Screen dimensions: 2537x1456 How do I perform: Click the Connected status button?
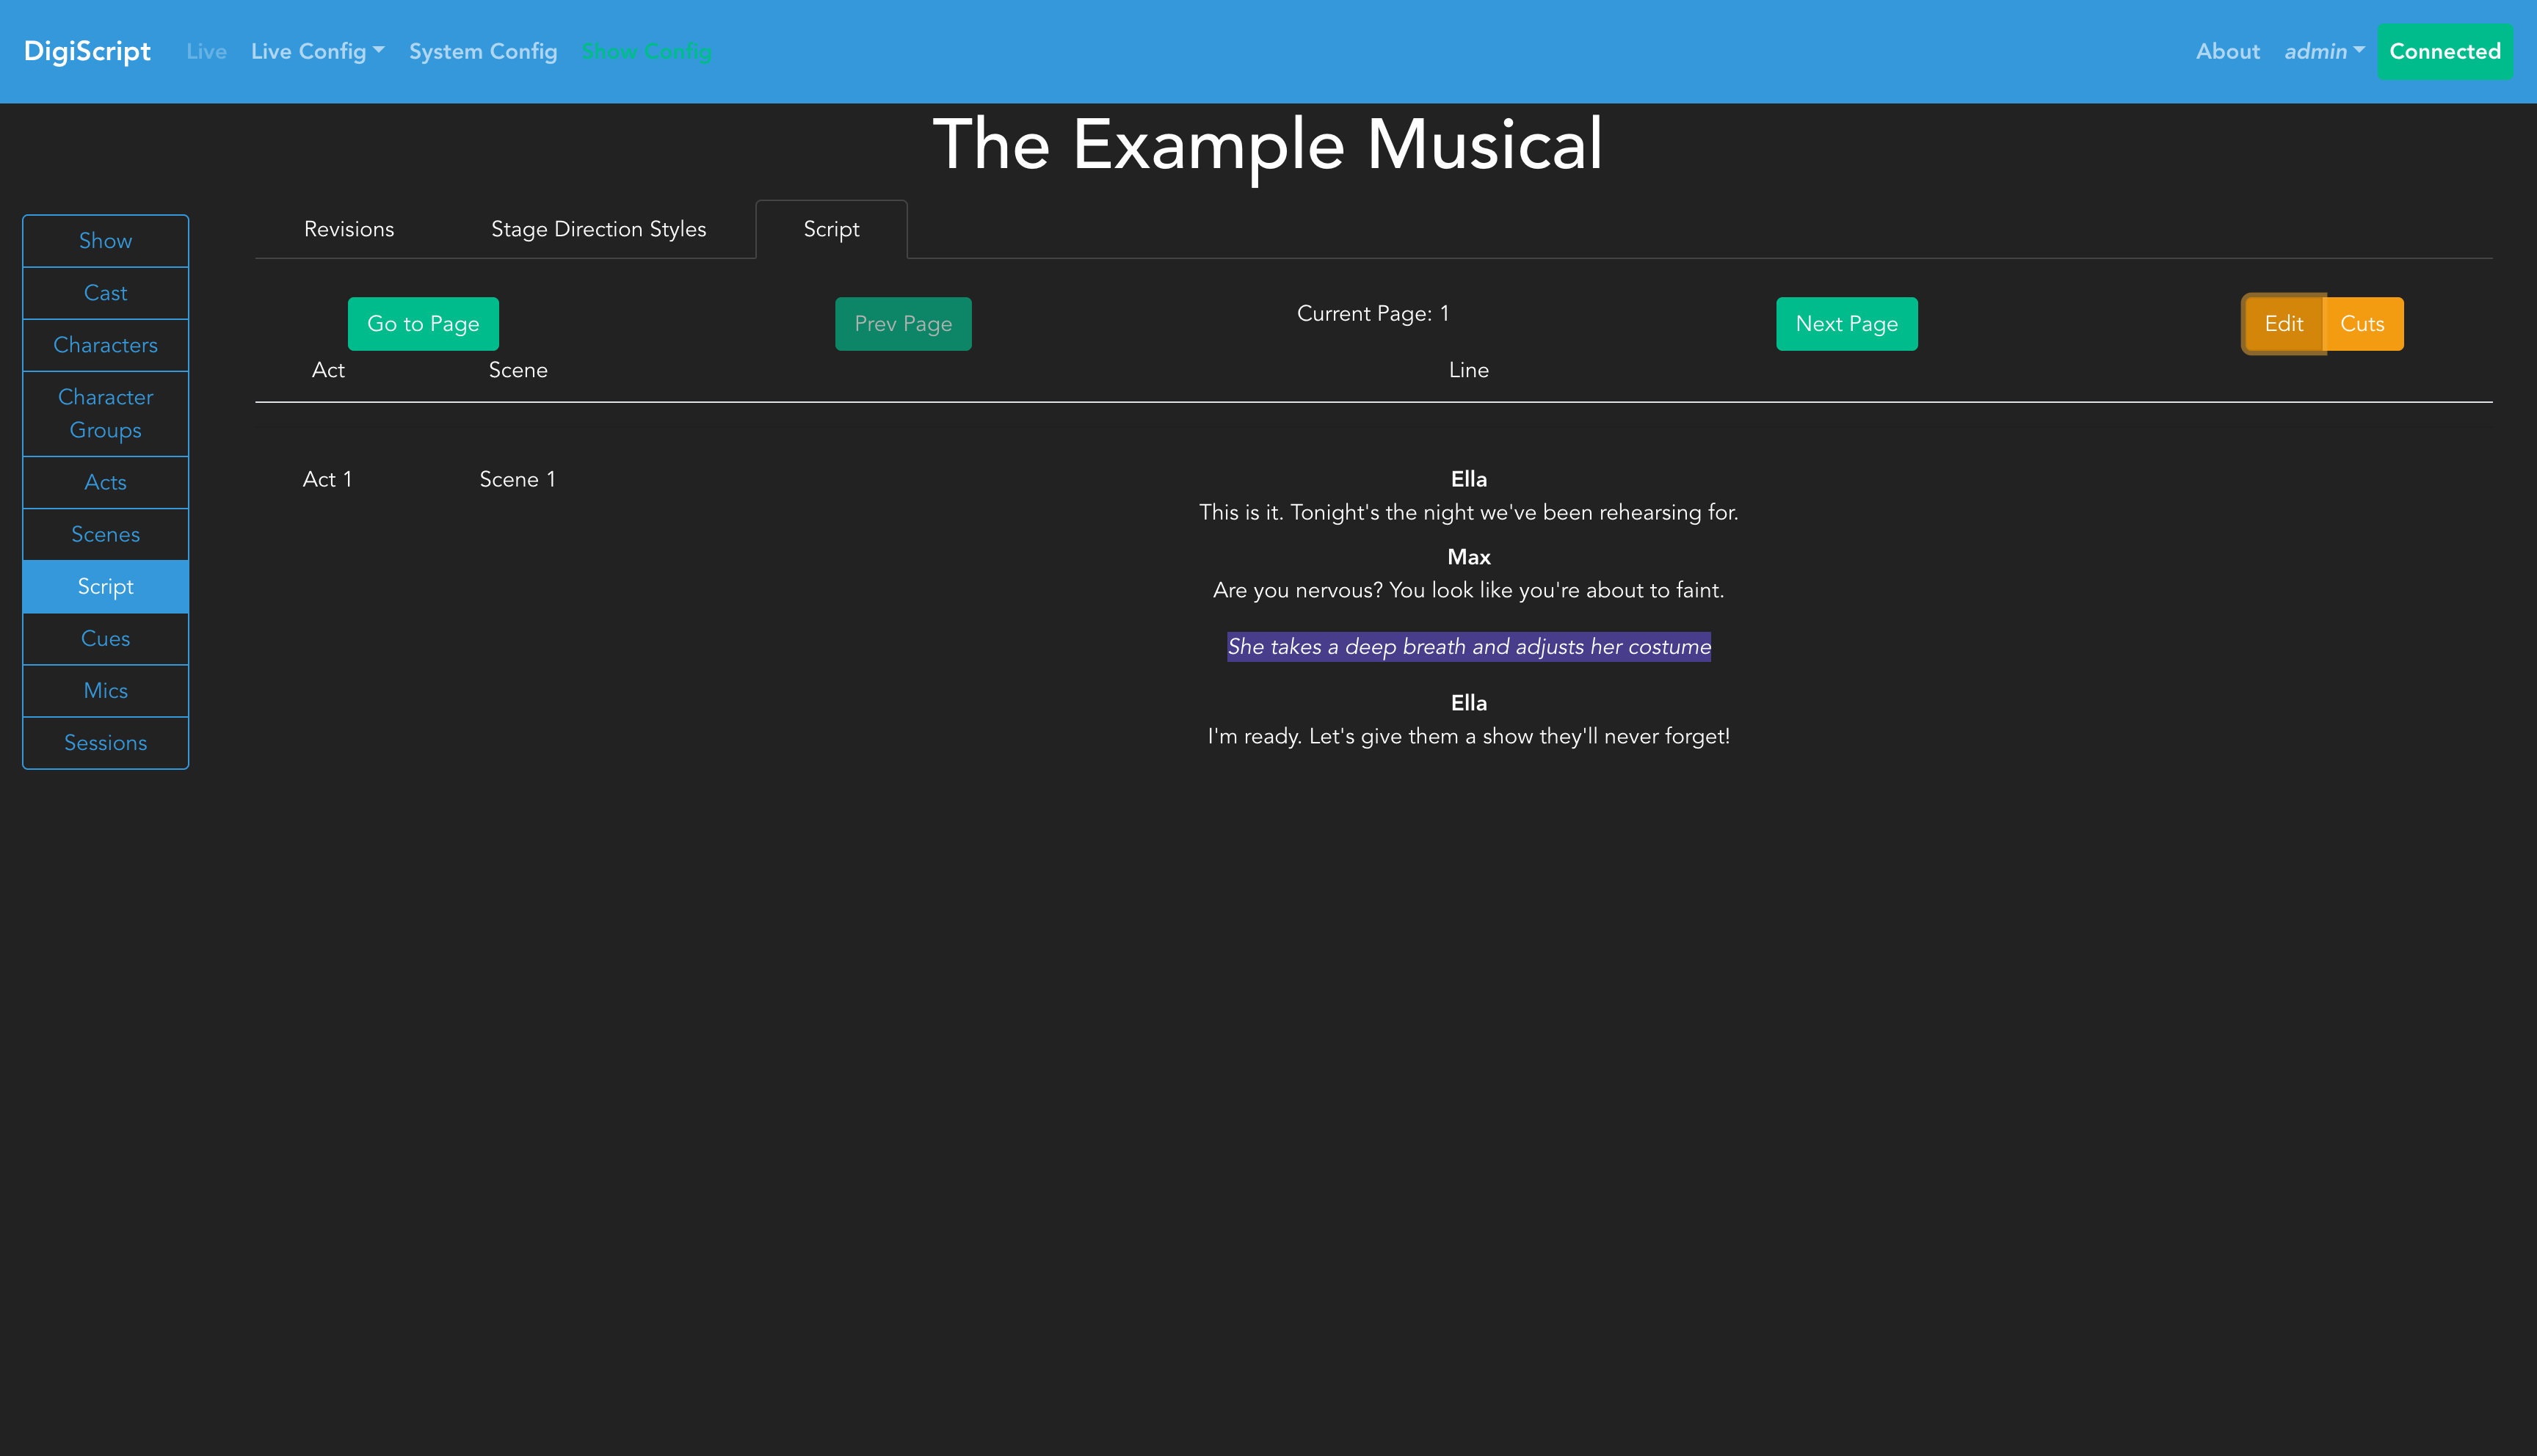2444,51
